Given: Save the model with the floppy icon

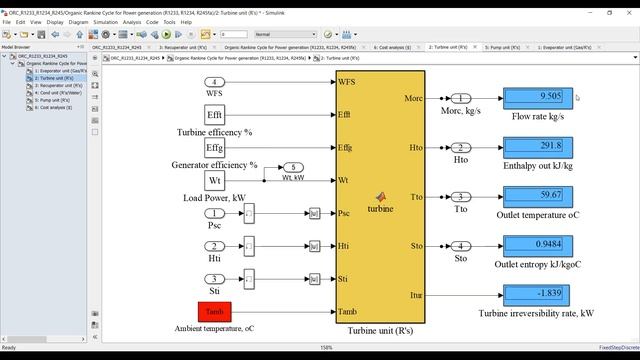Looking at the screenshot, I should 41,35.
